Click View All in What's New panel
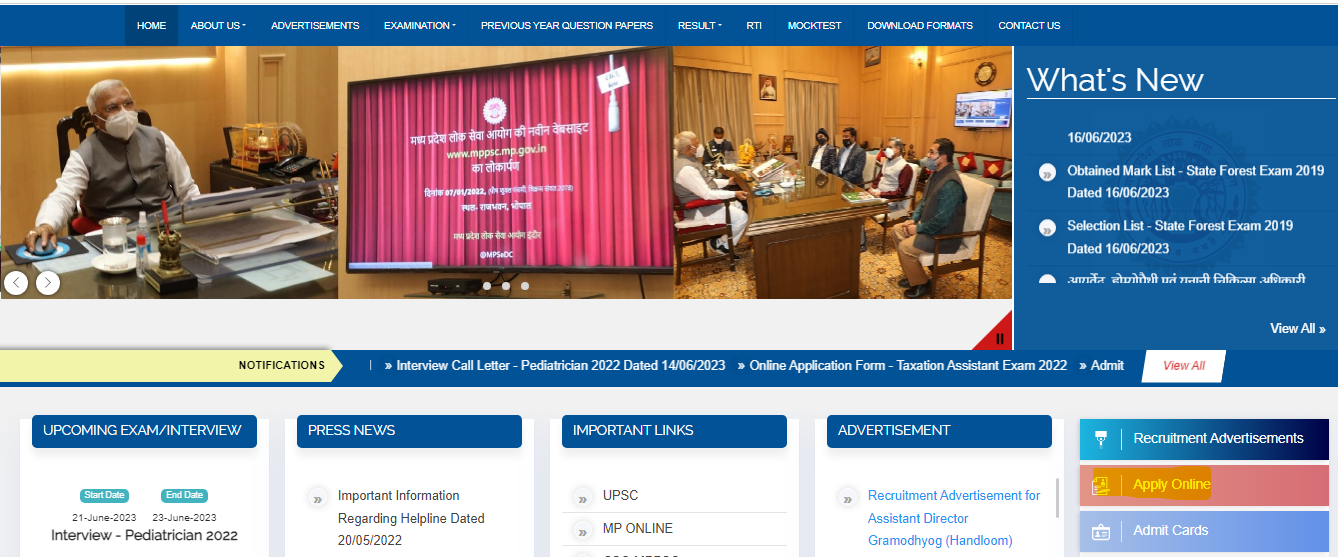Image resolution: width=1338 pixels, height=557 pixels. click(1298, 328)
